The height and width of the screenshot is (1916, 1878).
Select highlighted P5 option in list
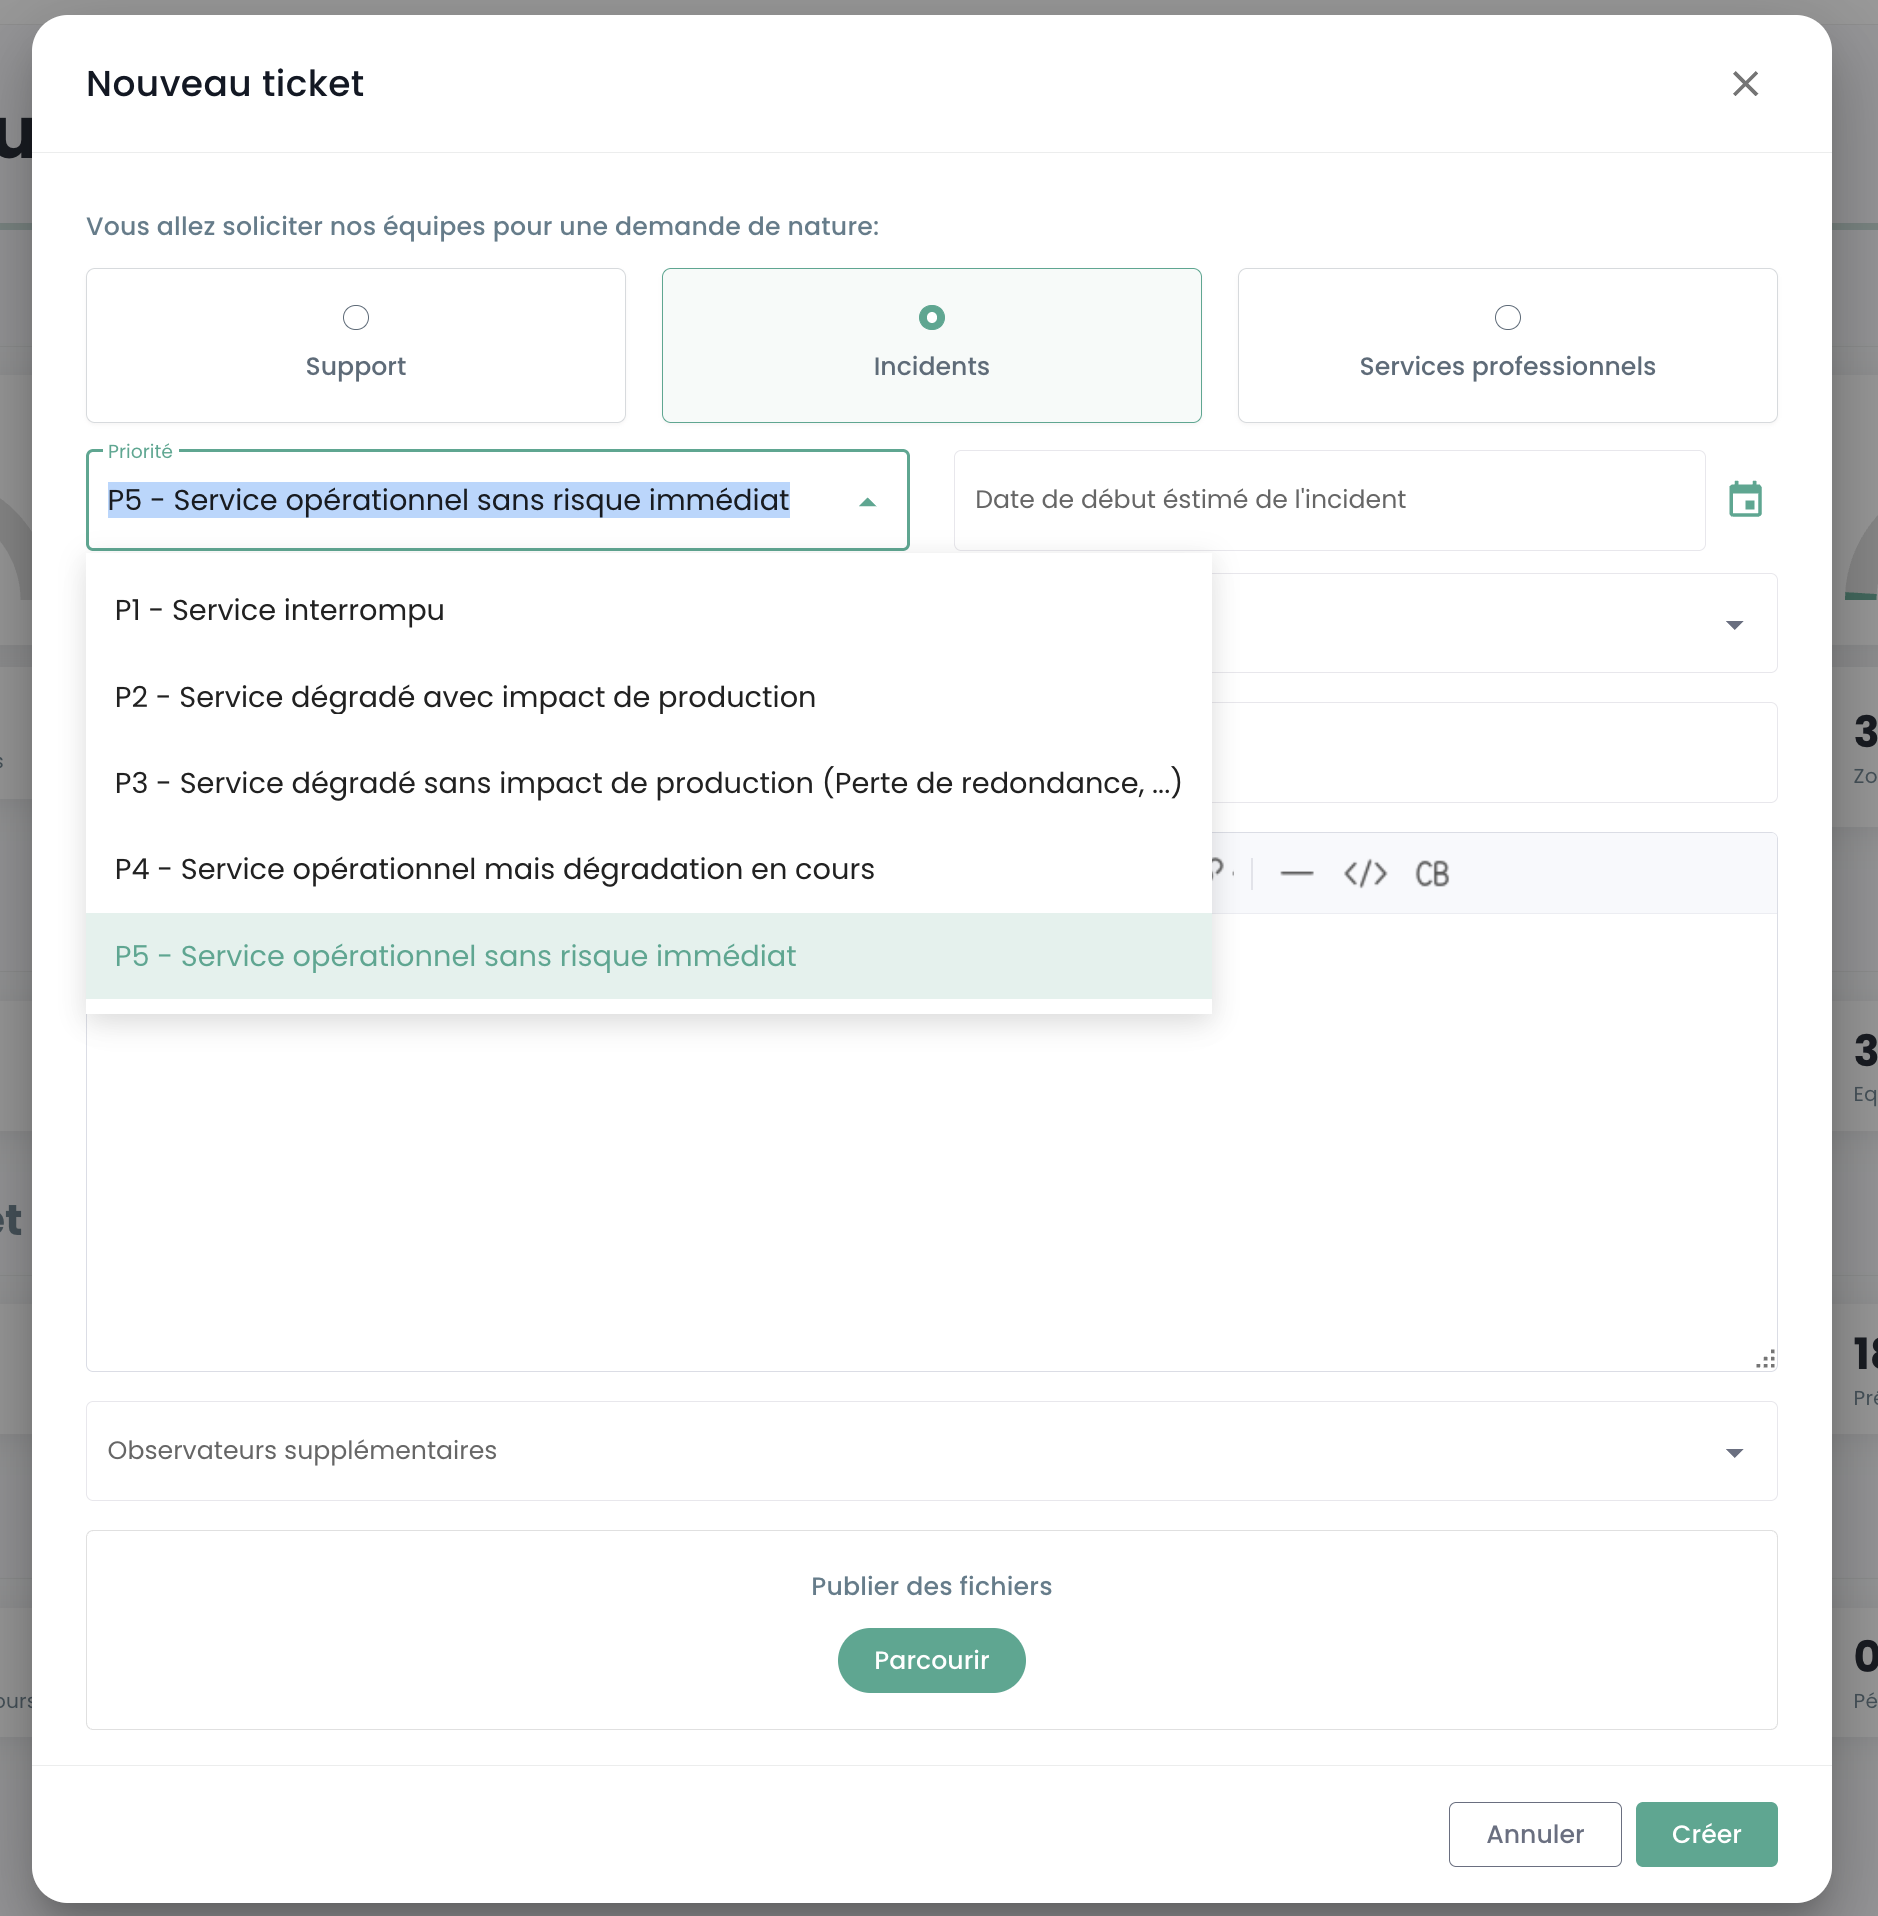tap(456, 956)
